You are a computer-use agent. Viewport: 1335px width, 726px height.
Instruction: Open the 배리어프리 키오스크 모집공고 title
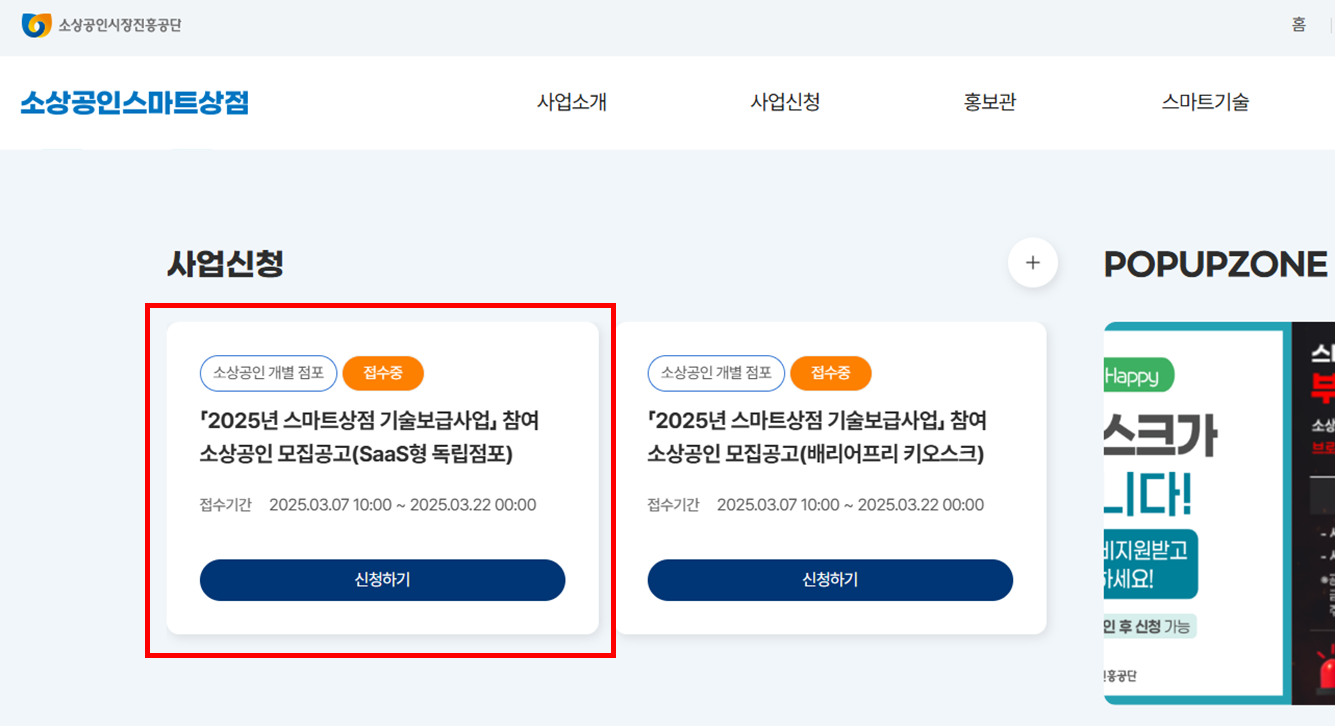(x=817, y=437)
